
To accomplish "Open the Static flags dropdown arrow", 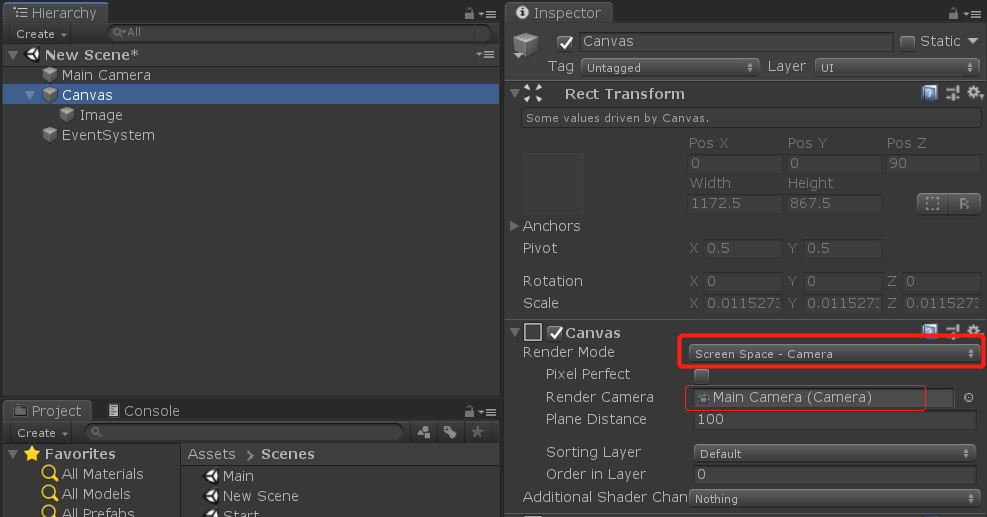I will pos(973,41).
